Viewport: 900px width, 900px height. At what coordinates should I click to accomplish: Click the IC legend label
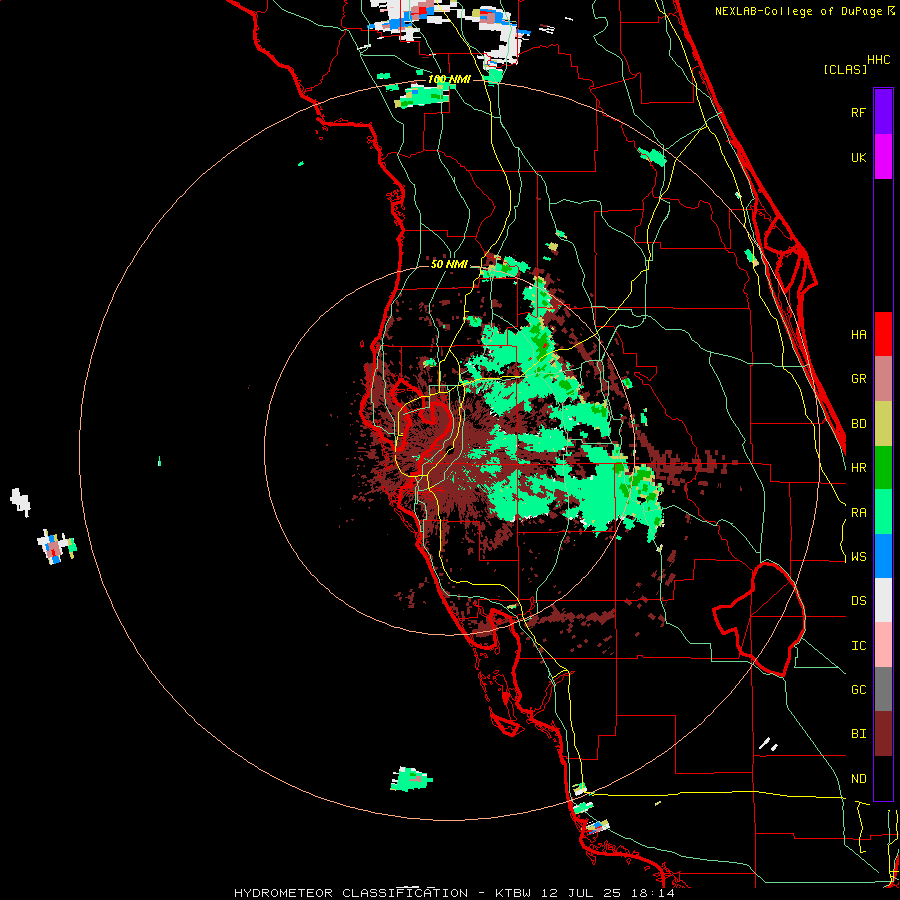pyautogui.click(x=858, y=646)
